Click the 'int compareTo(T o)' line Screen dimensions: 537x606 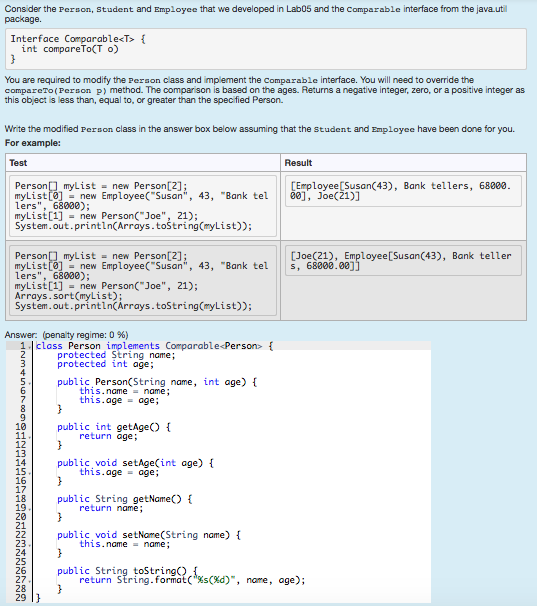pyautogui.click(x=70, y=49)
